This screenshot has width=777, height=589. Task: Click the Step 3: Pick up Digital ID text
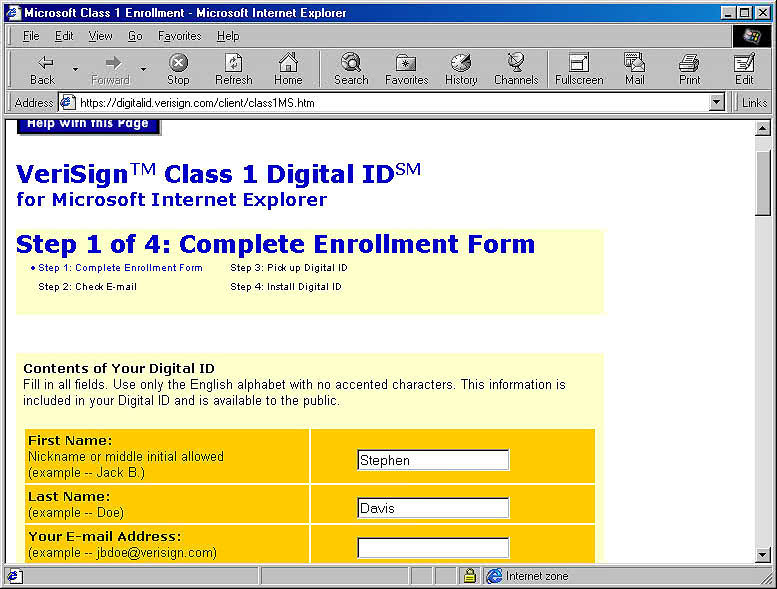[x=289, y=268]
